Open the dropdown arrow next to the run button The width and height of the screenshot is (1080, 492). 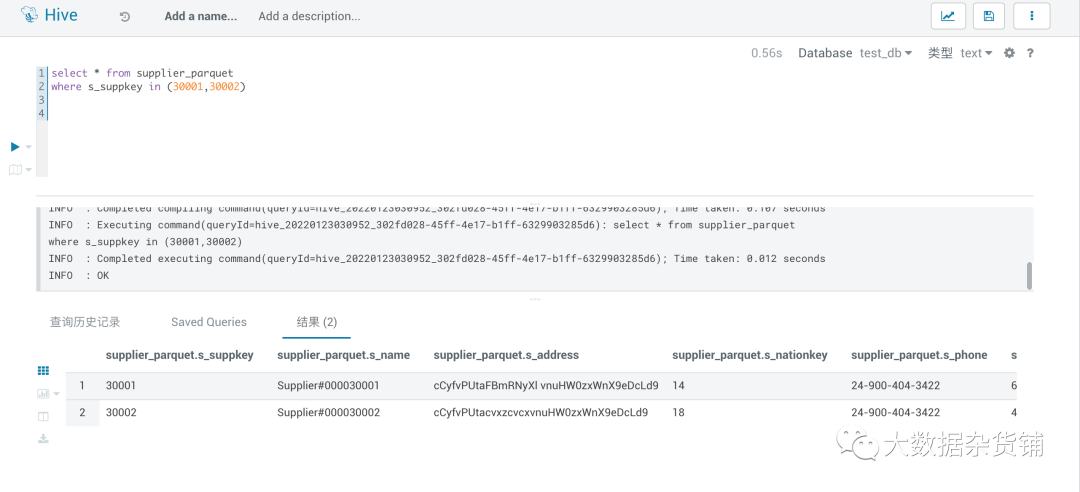[29, 147]
